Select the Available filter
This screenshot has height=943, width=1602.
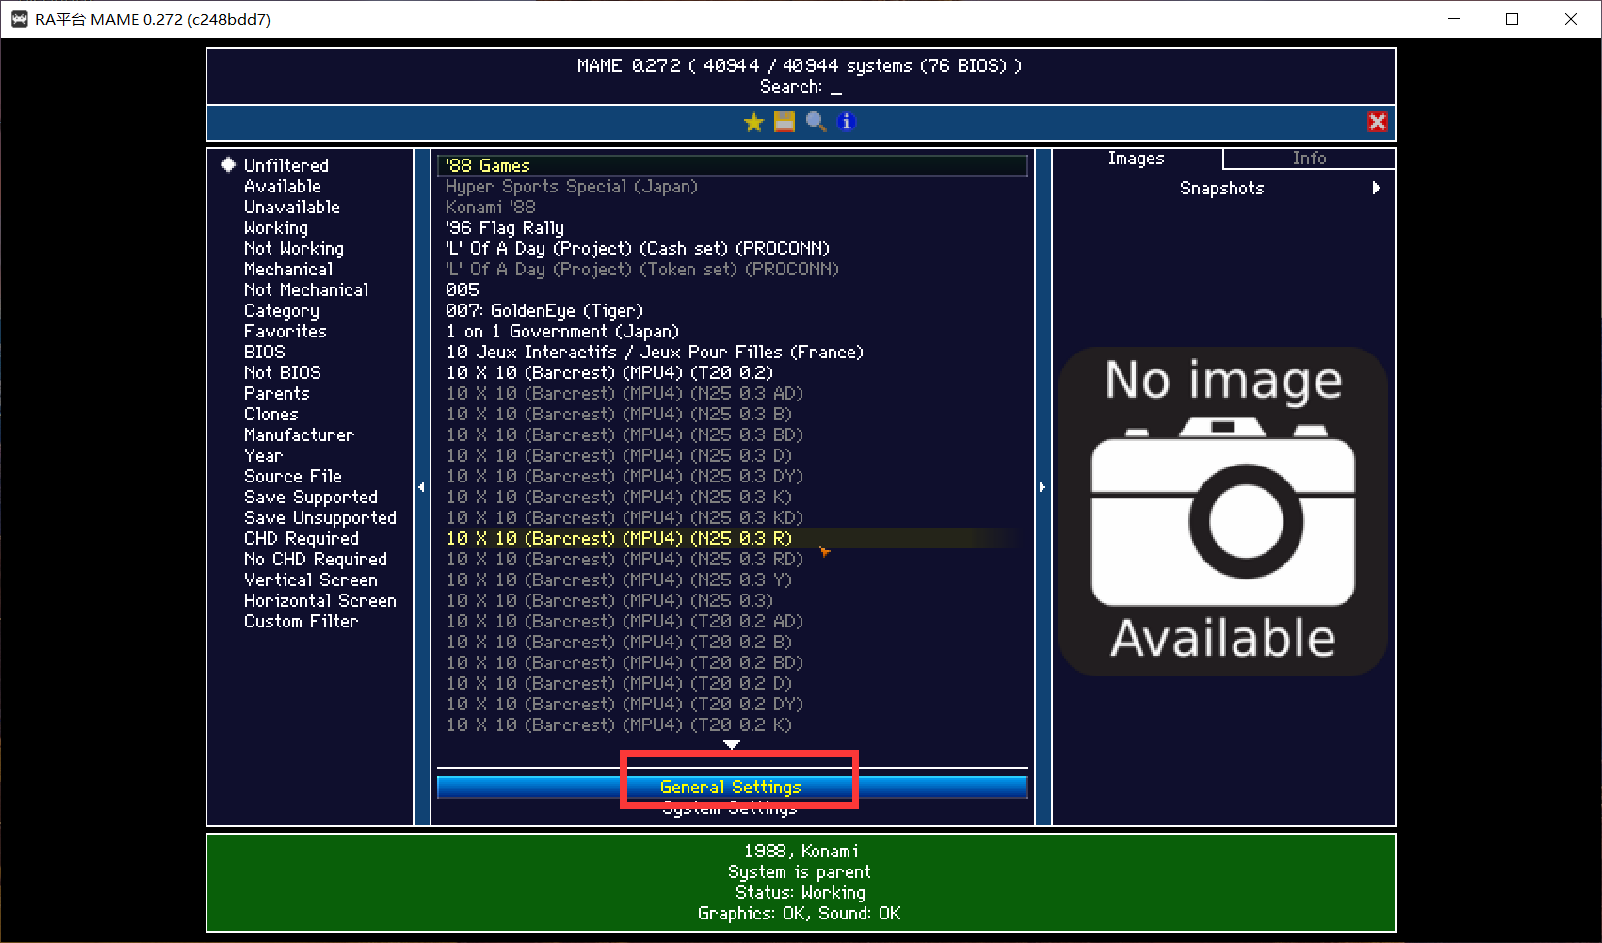point(282,186)
